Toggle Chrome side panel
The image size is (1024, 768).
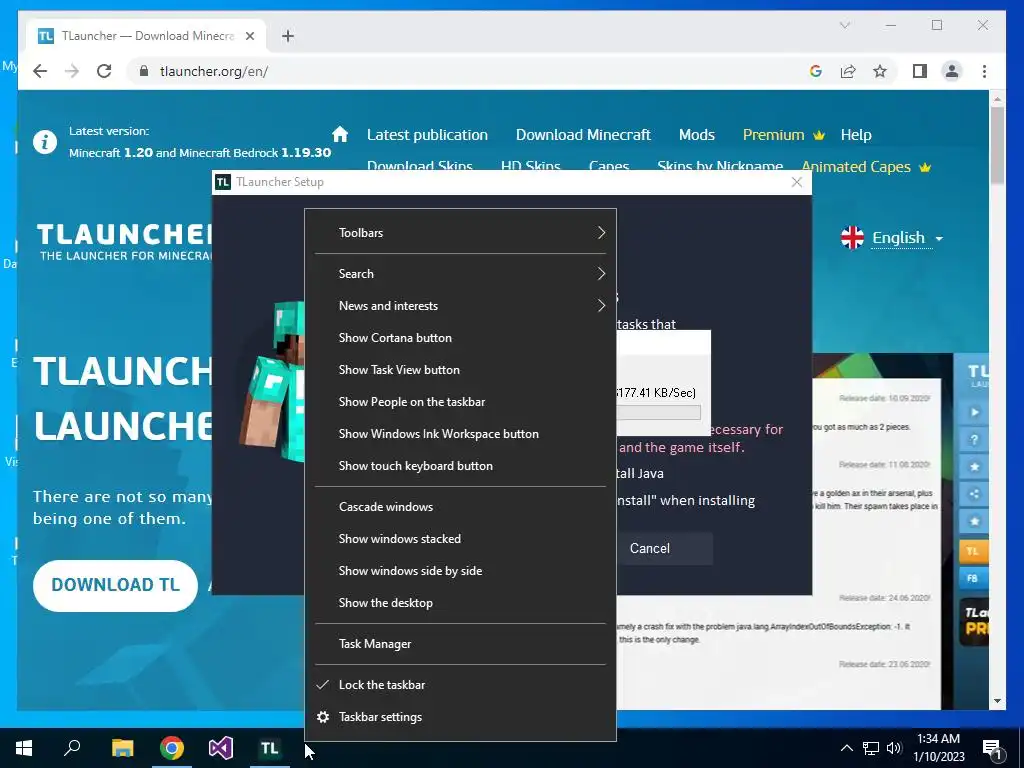(920, 71)
